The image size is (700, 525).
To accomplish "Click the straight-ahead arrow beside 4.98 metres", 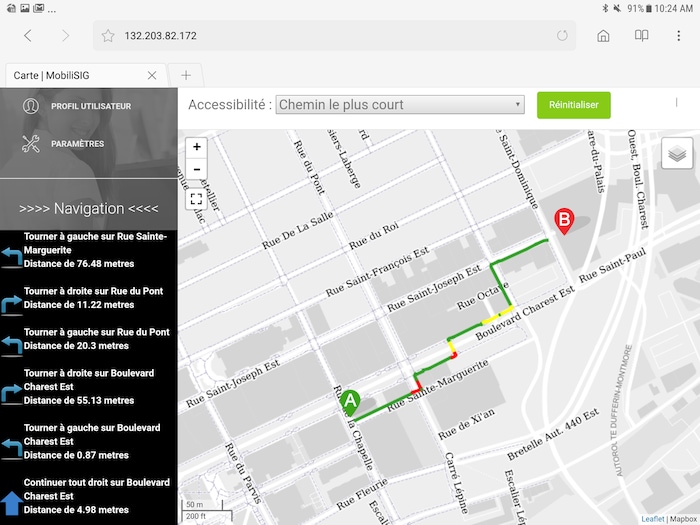I will [x=12, y=503].
